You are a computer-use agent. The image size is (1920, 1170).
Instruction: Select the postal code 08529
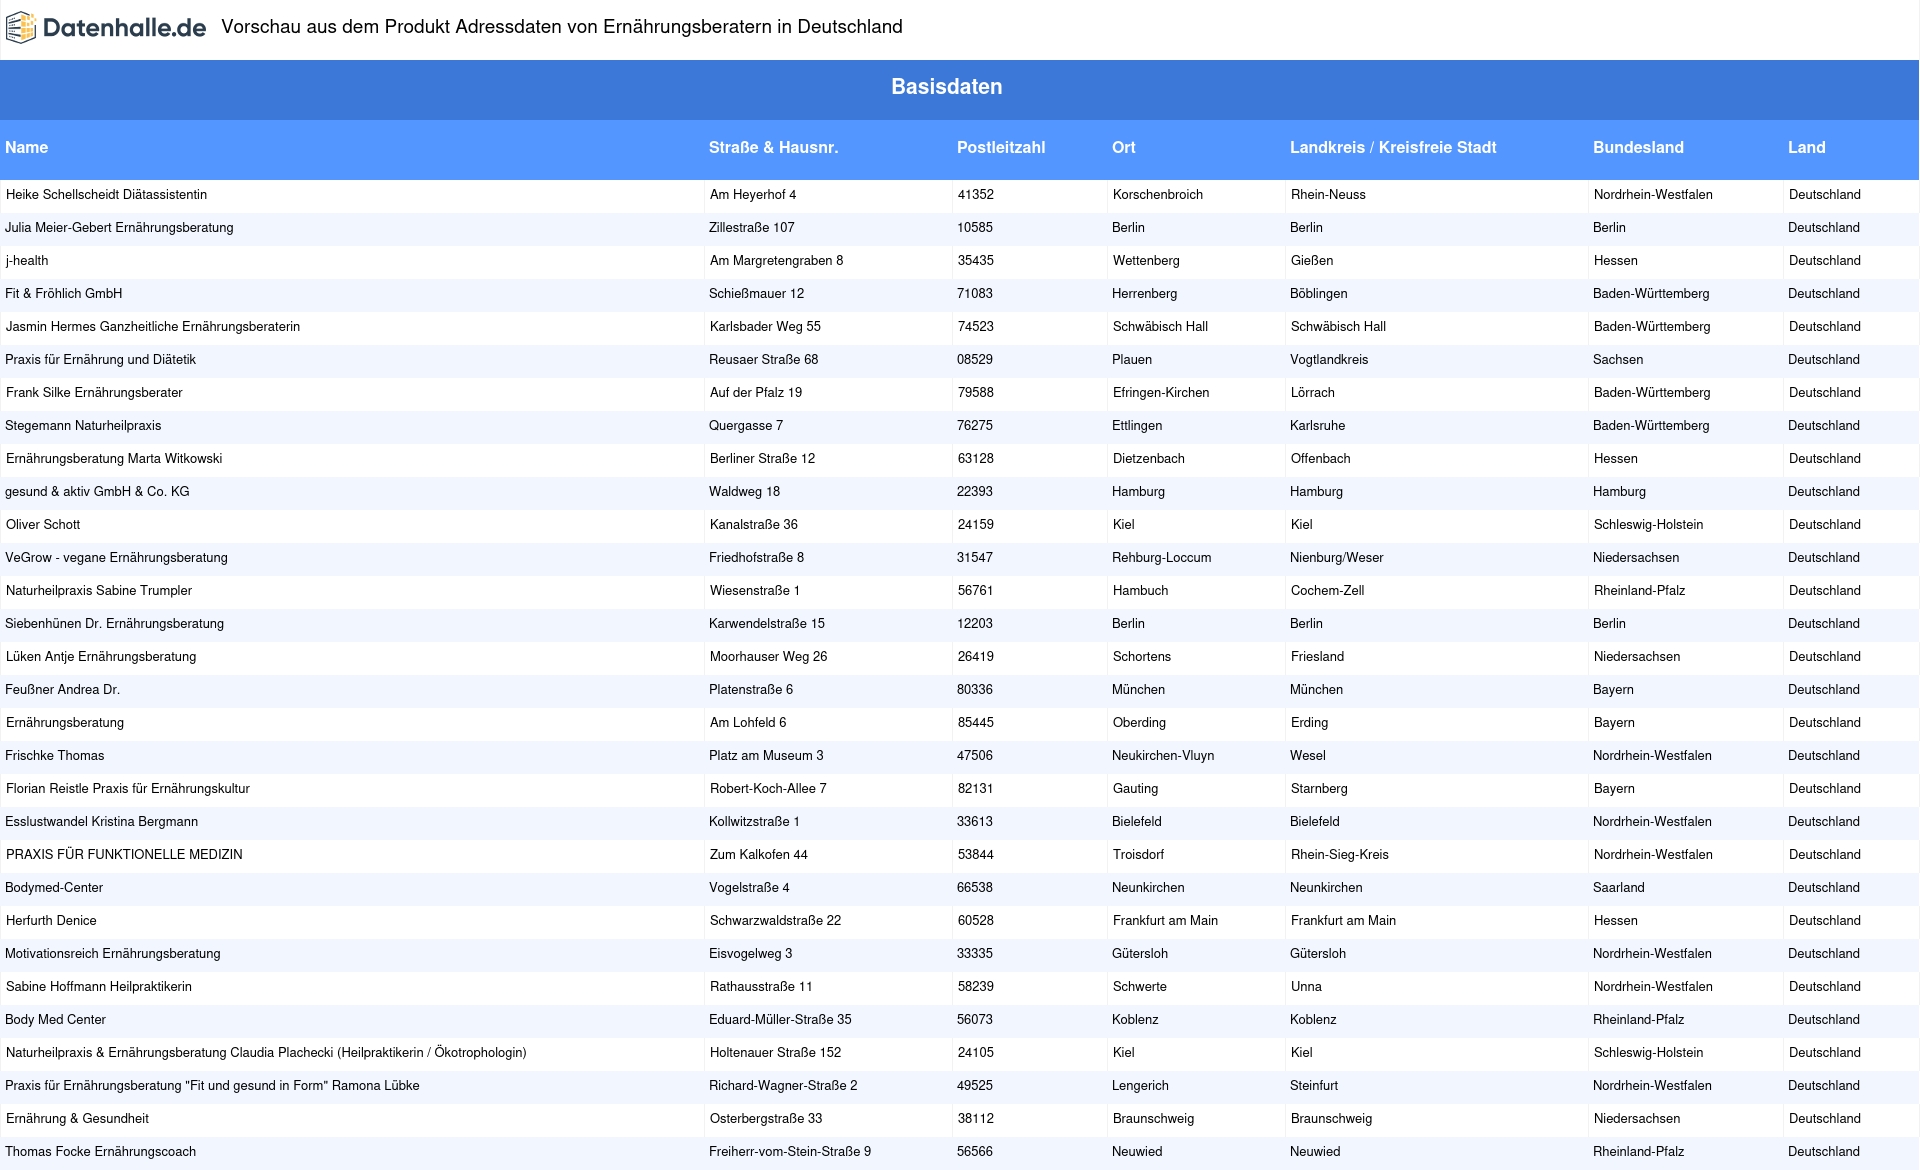(975, 360)
